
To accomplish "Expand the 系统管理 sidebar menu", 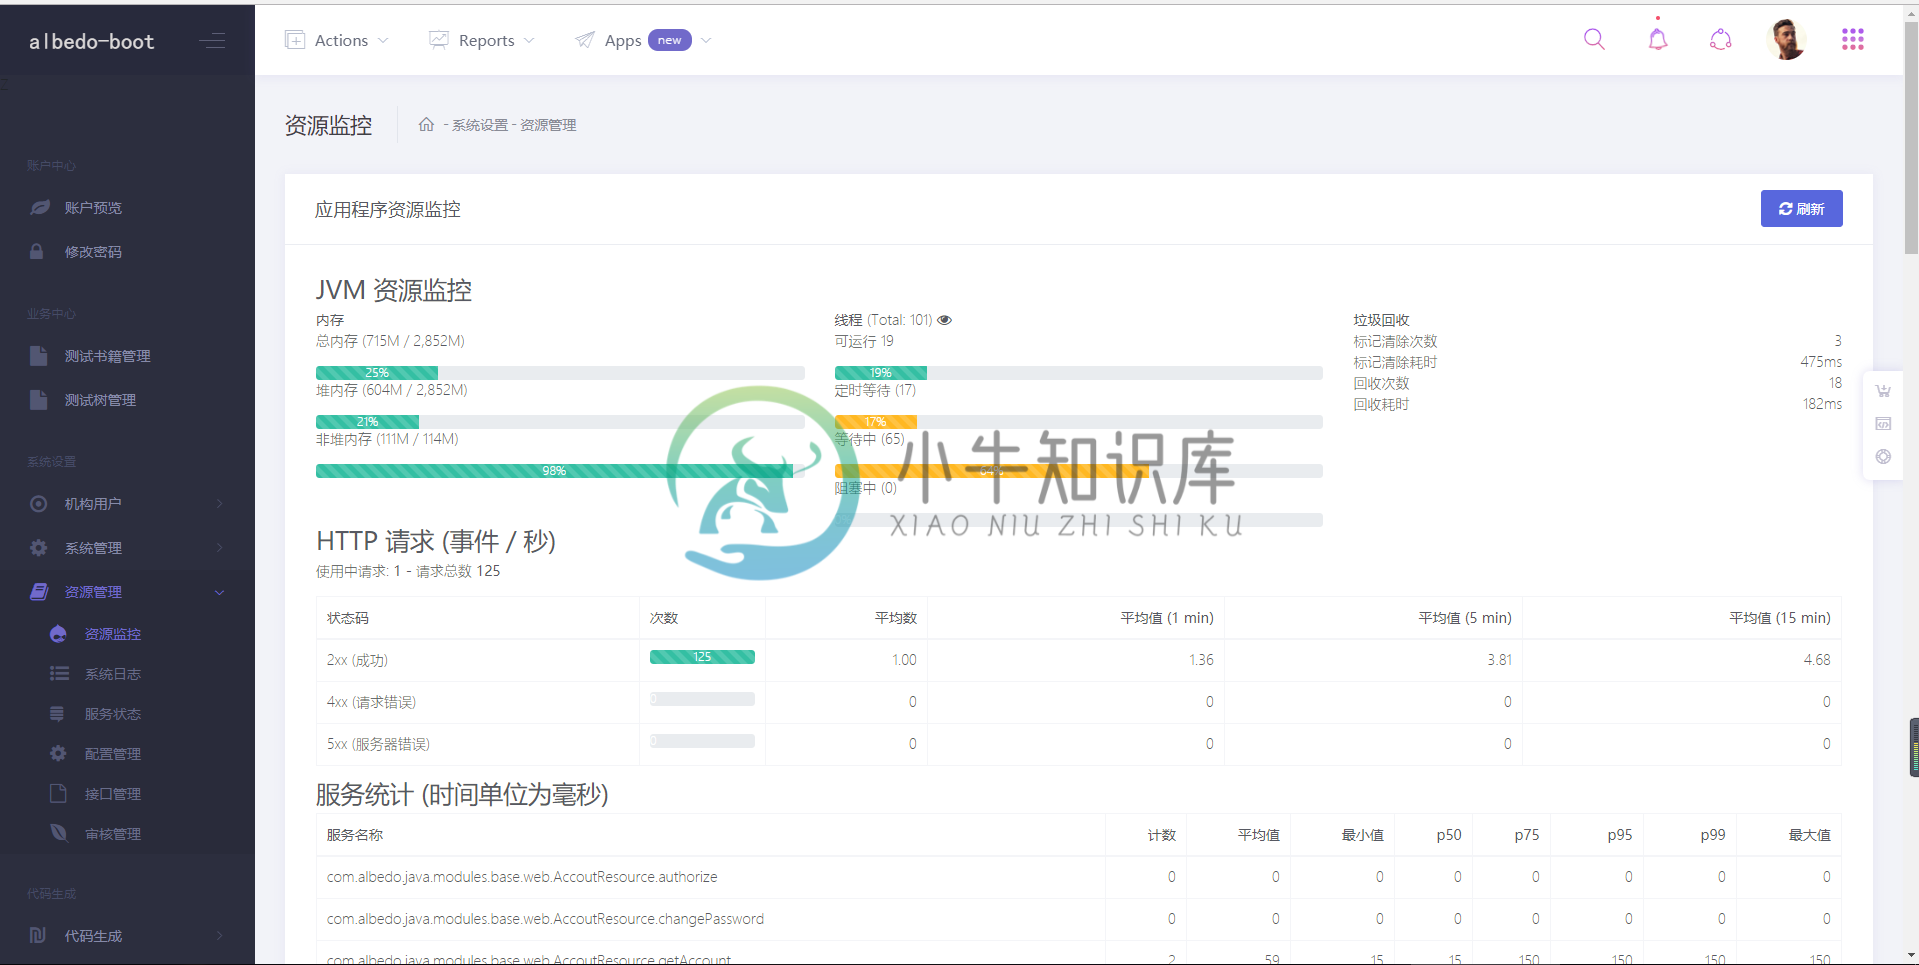I will pos(127,548).
